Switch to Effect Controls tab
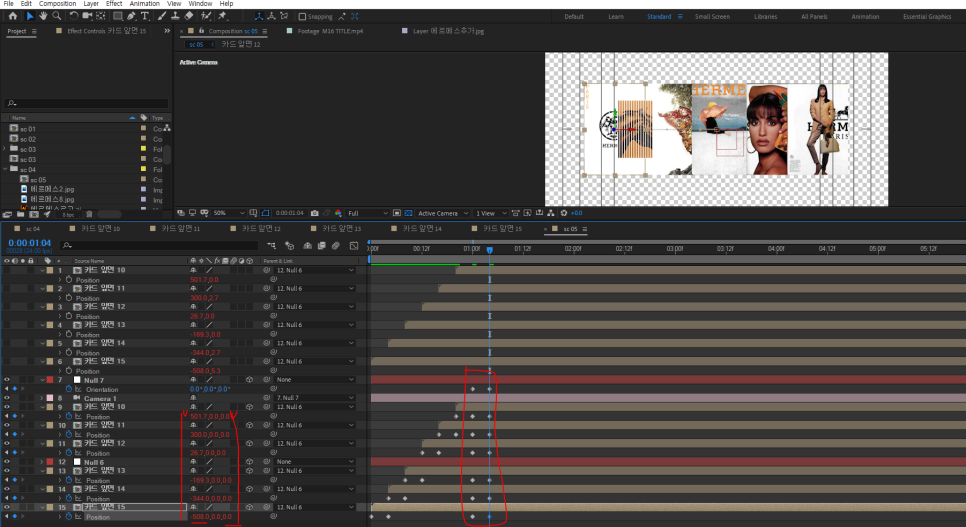This screenshot has height=527, width=966. pyautogui.click(x=106, y=31)
